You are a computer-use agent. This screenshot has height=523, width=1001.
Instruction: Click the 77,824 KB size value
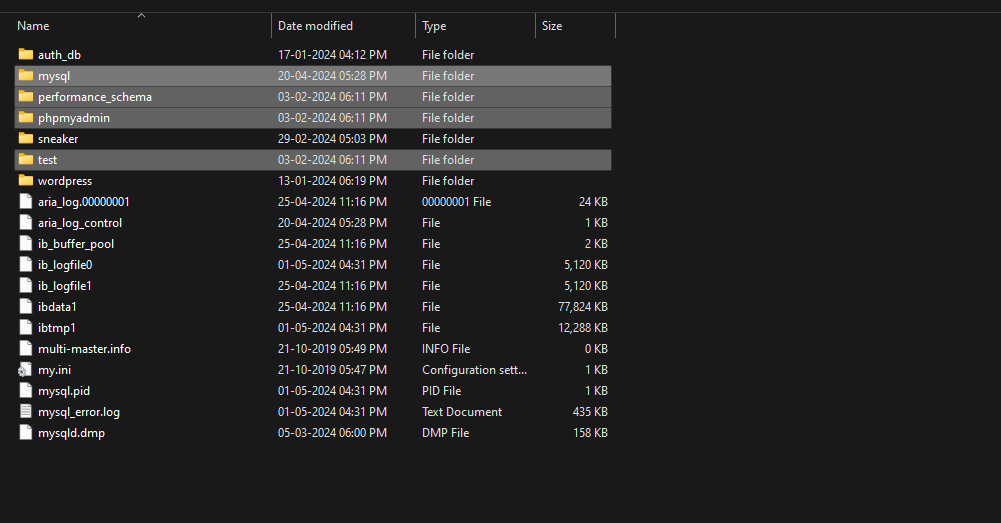(x=583, y=307)
